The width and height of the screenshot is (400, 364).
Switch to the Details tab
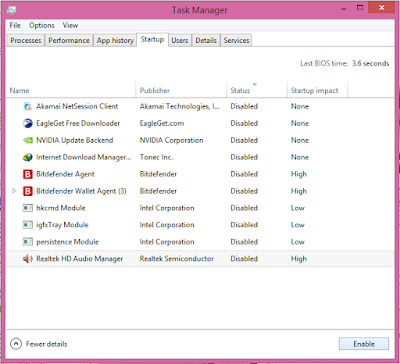click(206, 40)
